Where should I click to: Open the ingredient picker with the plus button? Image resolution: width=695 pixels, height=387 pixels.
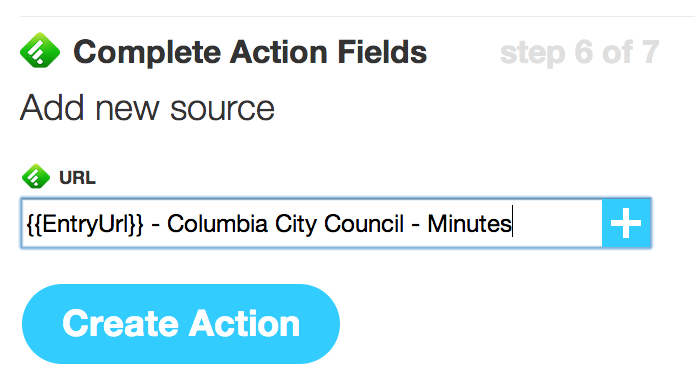tap(626, 223)
